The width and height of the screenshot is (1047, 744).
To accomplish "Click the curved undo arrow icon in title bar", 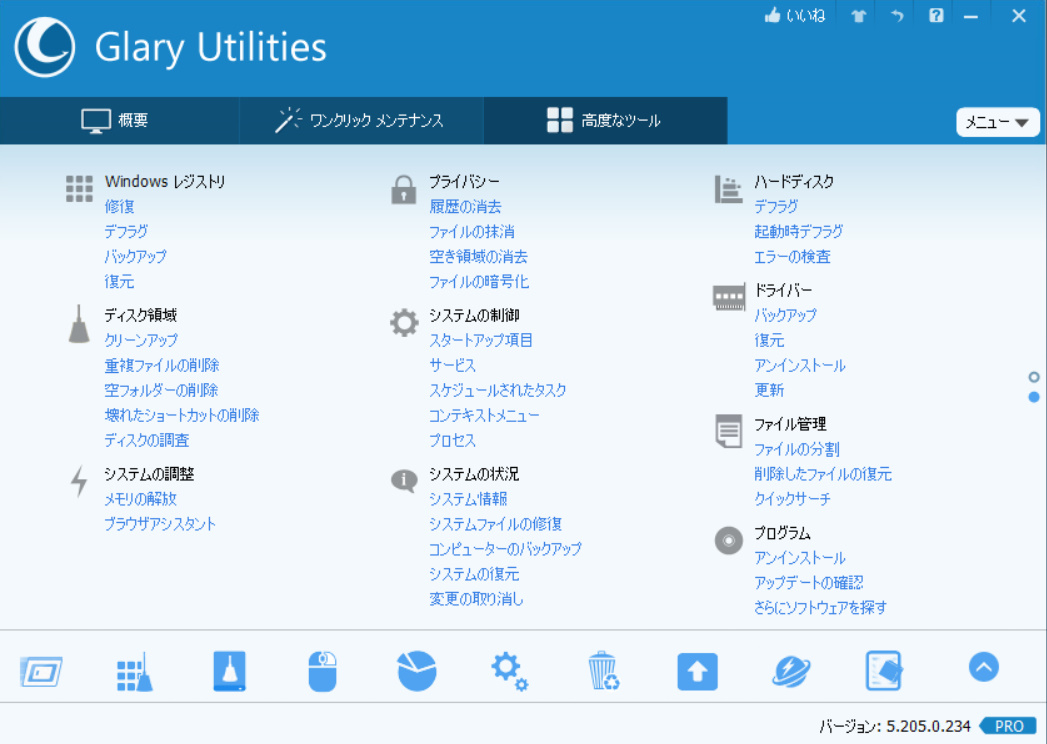I will (897, 15).
